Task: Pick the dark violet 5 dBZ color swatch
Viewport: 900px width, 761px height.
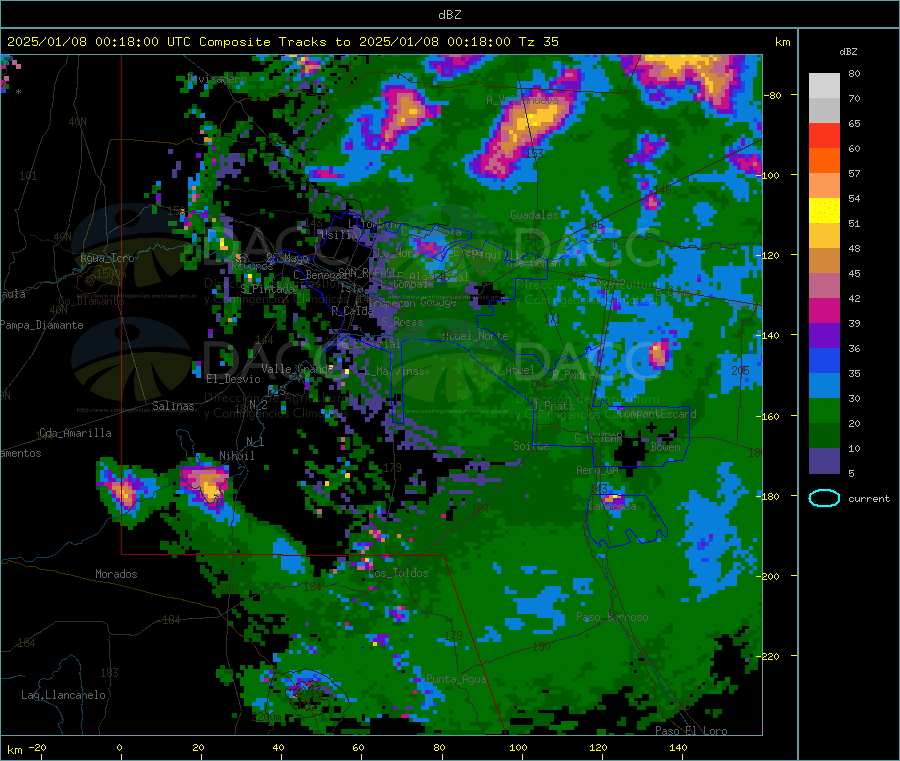Action: 824,460
